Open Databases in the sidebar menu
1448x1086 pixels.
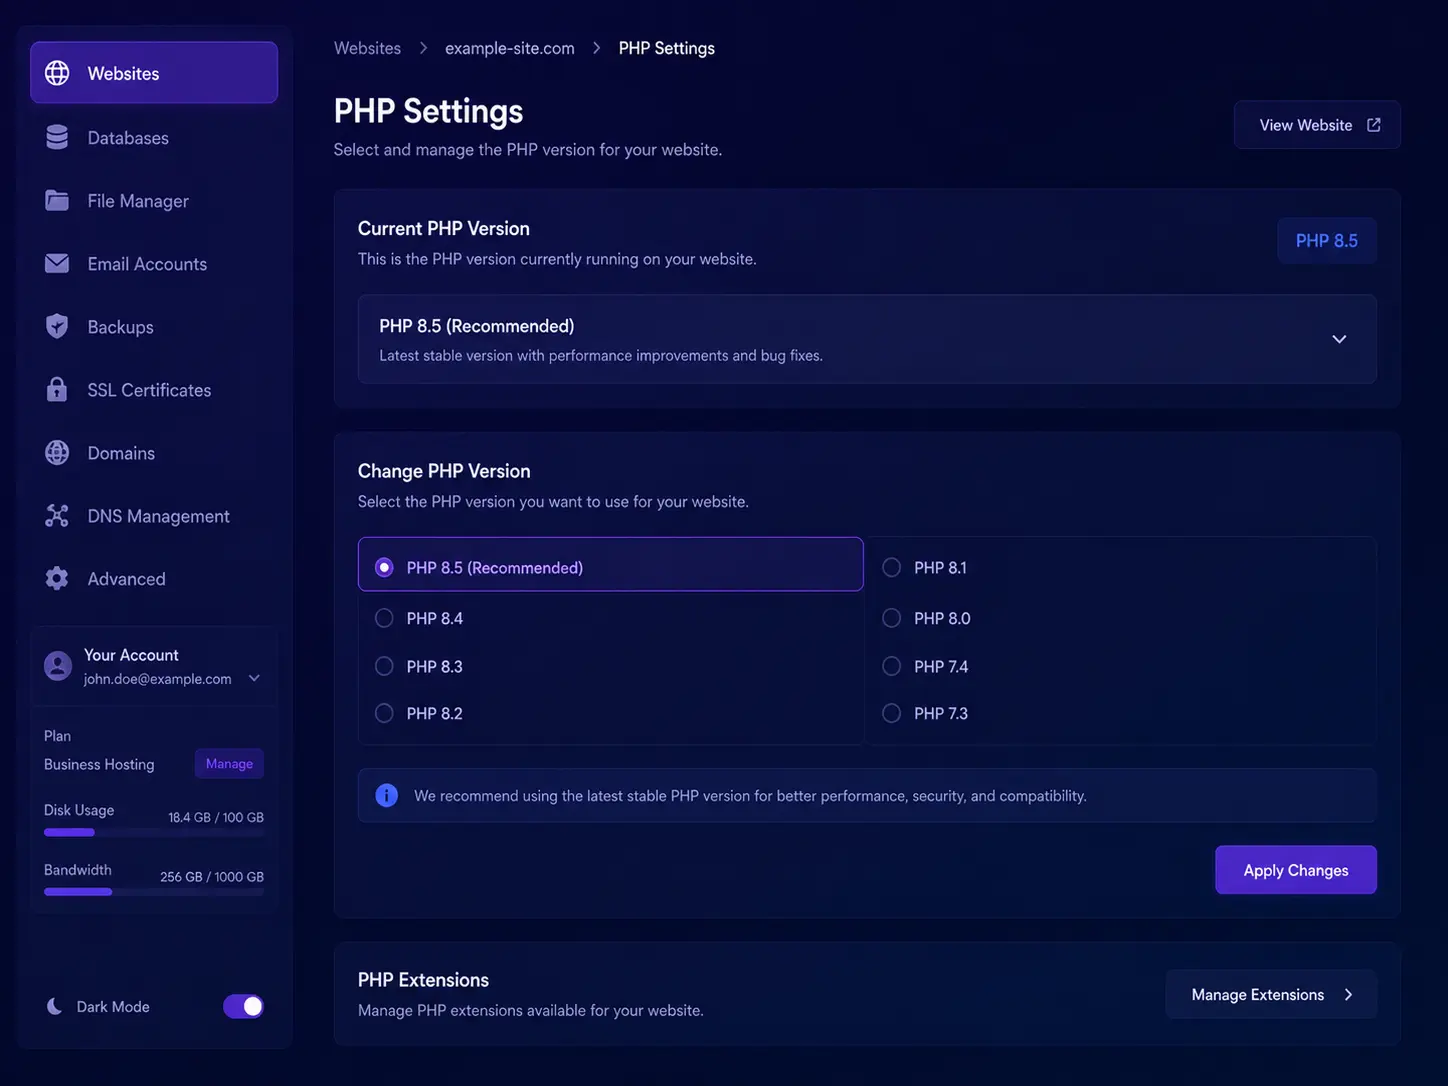[x=154, y=137]
